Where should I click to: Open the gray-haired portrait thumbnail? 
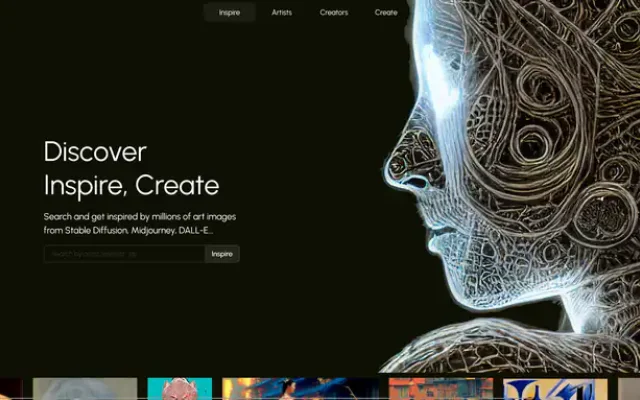click(85, 389)
